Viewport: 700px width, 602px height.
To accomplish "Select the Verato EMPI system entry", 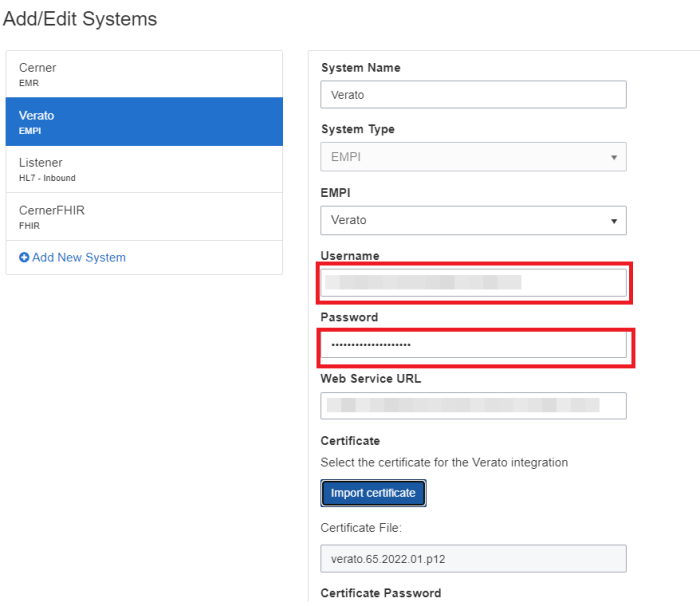I will 144,121.
